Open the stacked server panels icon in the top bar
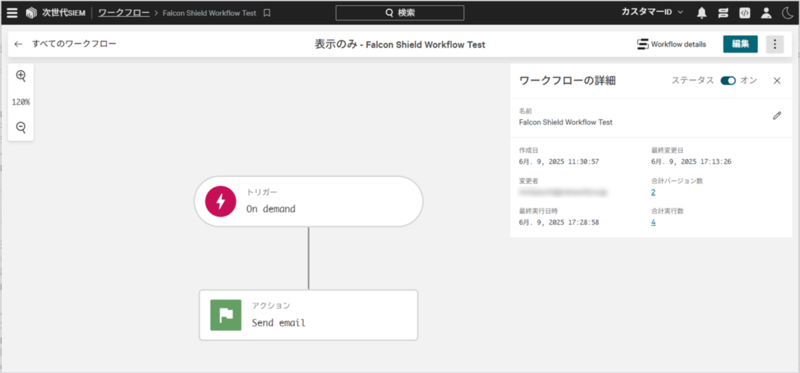The image size is (800, 373). tap(723, 13)
